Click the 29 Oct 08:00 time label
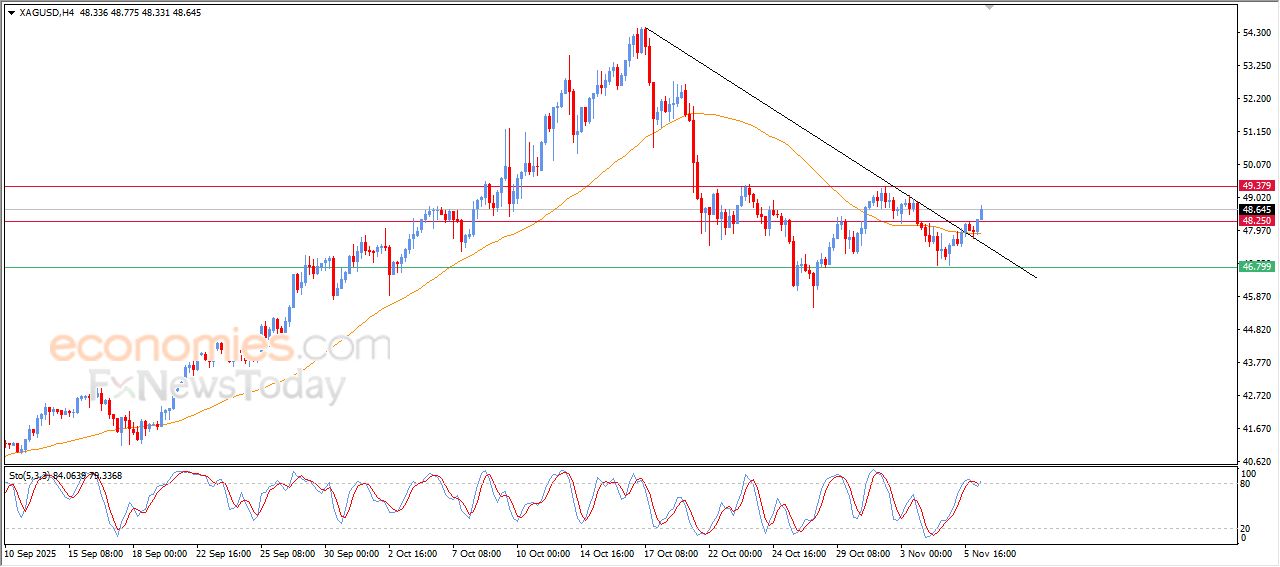The height and width of the screenshot is (567, 1280). click(x=862, y=553)
